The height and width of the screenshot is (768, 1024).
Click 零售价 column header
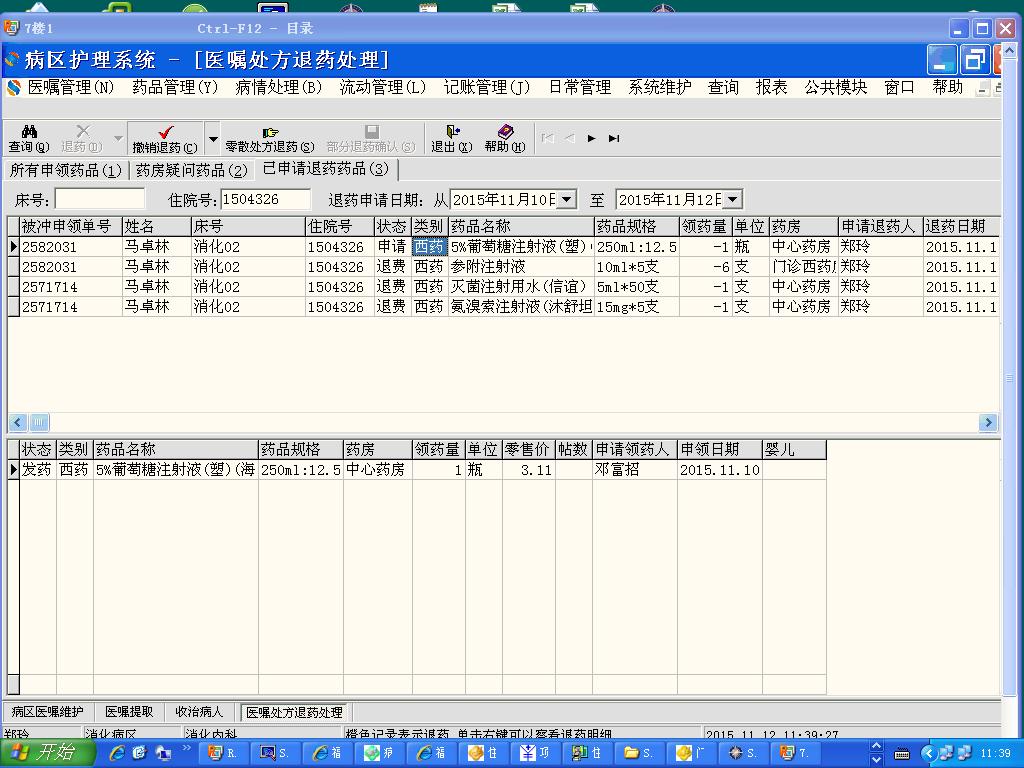(x=528, y=449)
